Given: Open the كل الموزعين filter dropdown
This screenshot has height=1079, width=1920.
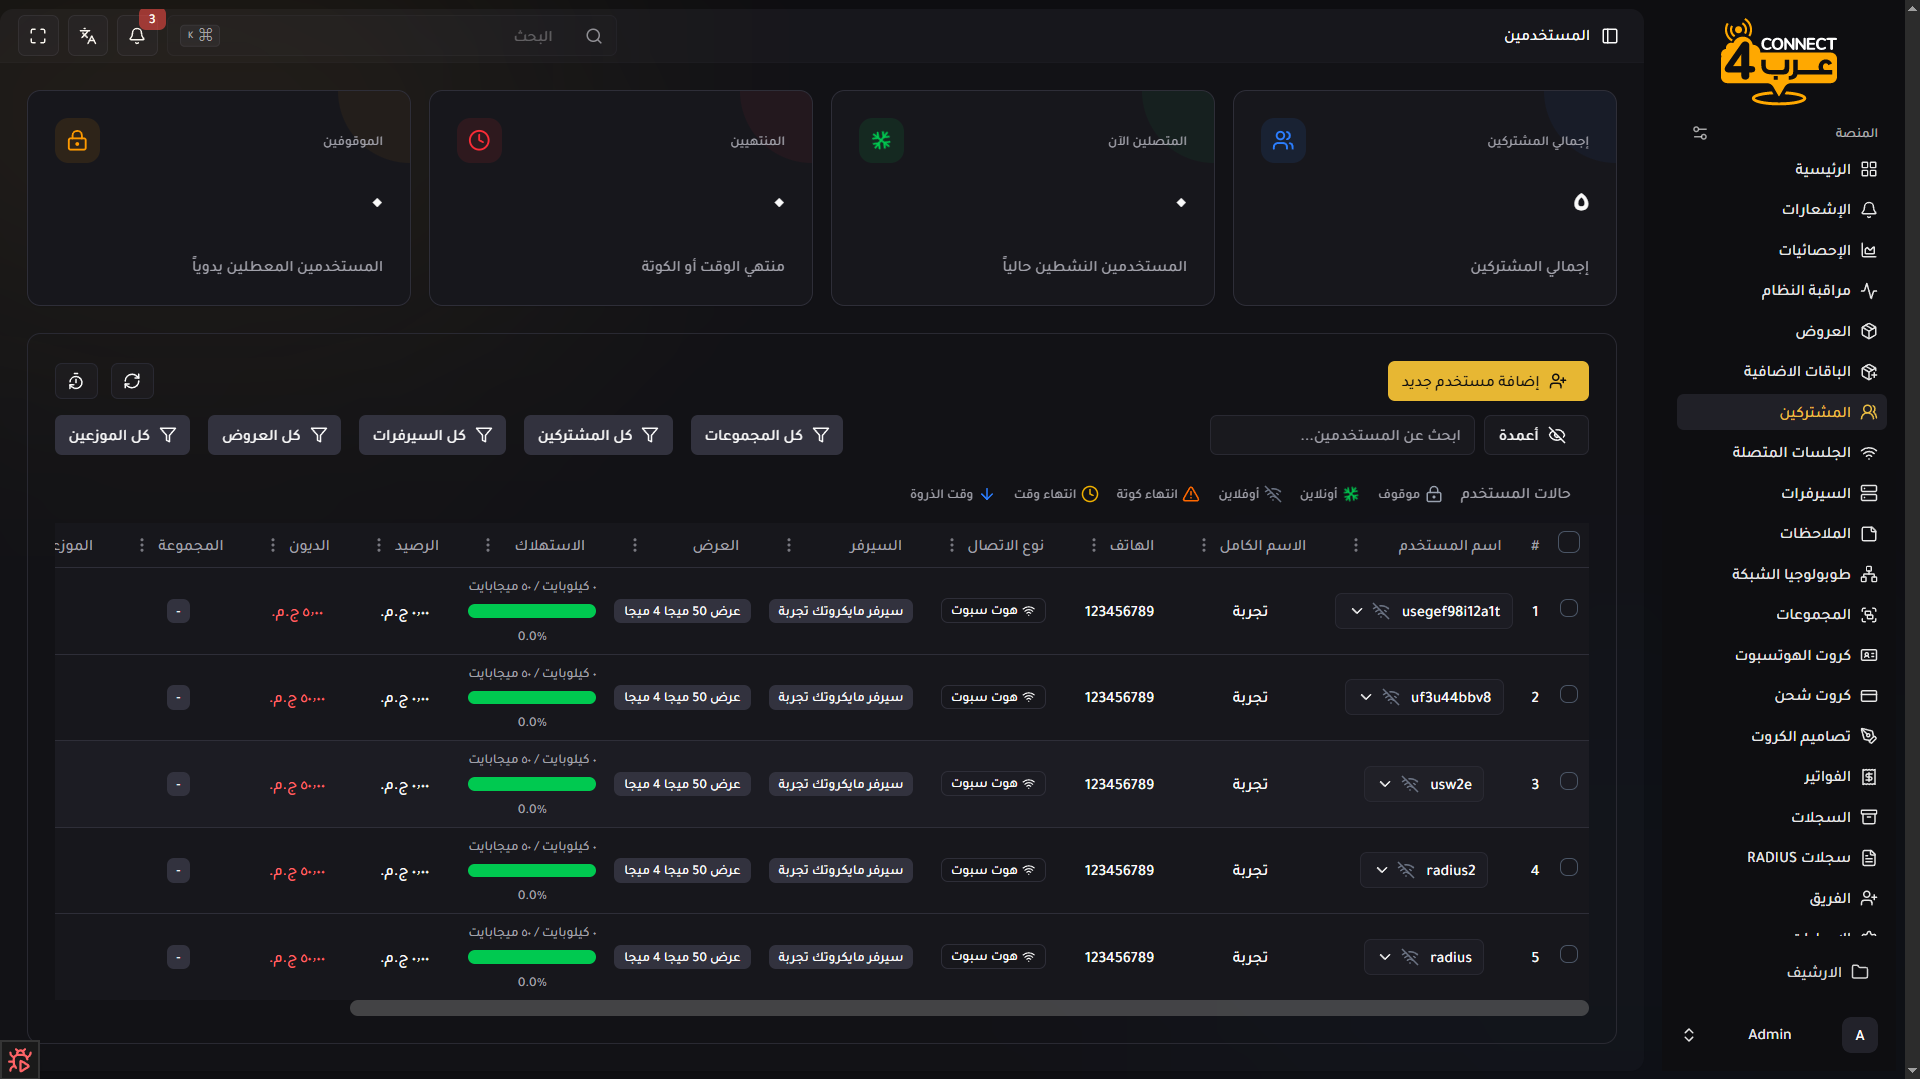Looking at the screenshot, I should pyautogui.click(x=122, y=435).
